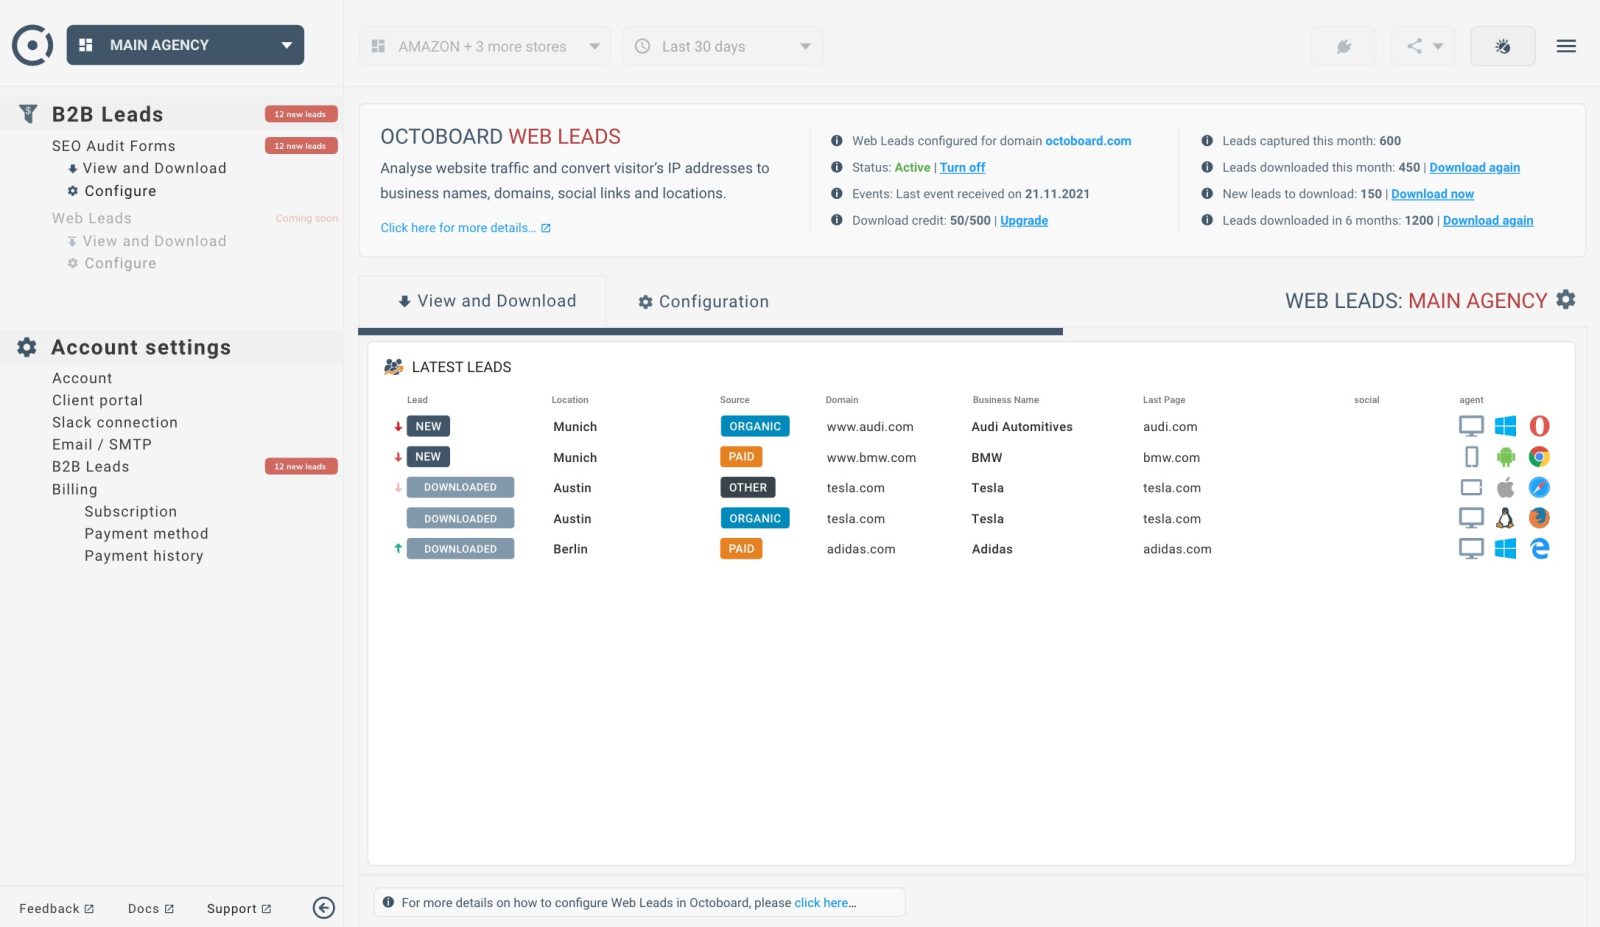Click the OTHER source tag for Tesla

coord(748,488)
